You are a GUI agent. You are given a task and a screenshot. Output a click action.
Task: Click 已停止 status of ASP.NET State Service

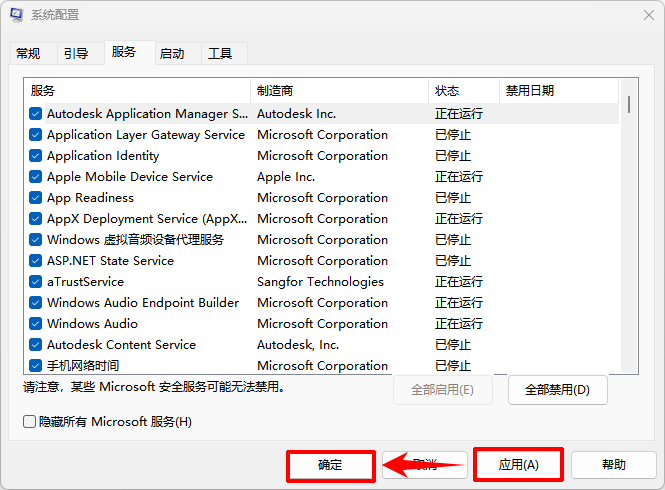(x=453, y=260)
